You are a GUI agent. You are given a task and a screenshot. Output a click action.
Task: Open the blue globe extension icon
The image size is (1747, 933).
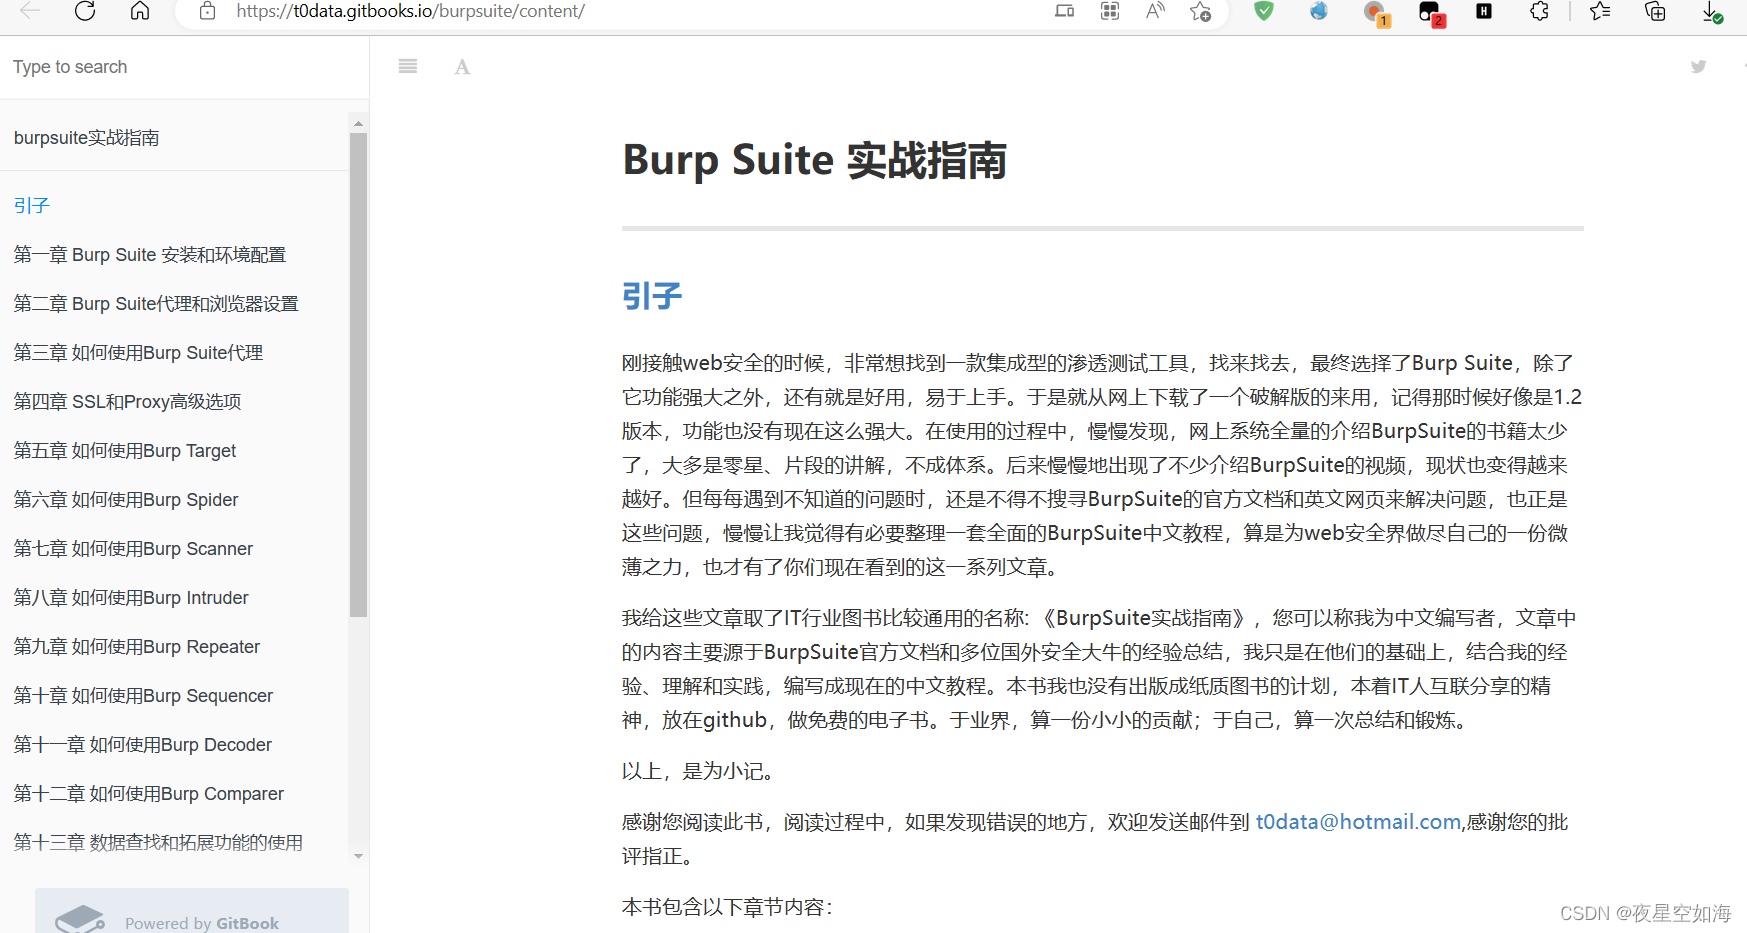click(x=1319, y=11)
